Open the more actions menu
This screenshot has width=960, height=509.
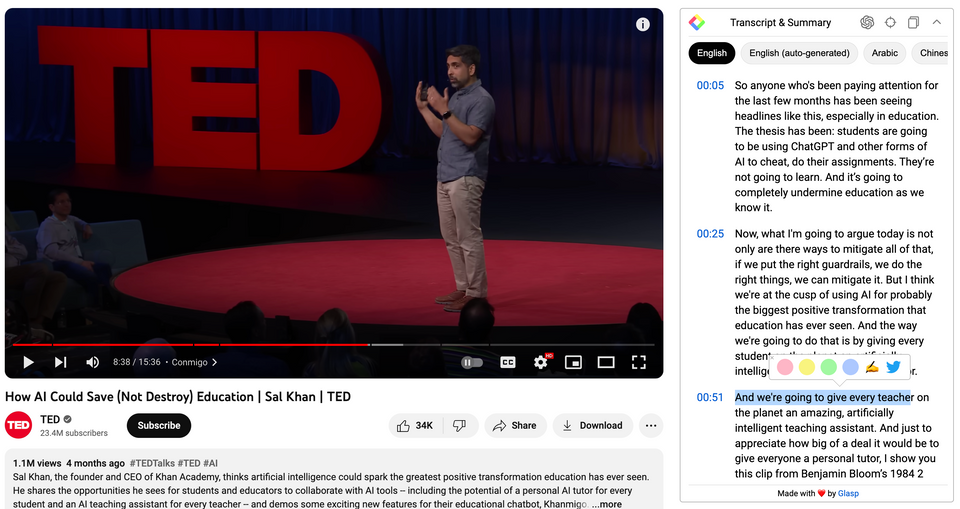(x=651, y=426)
